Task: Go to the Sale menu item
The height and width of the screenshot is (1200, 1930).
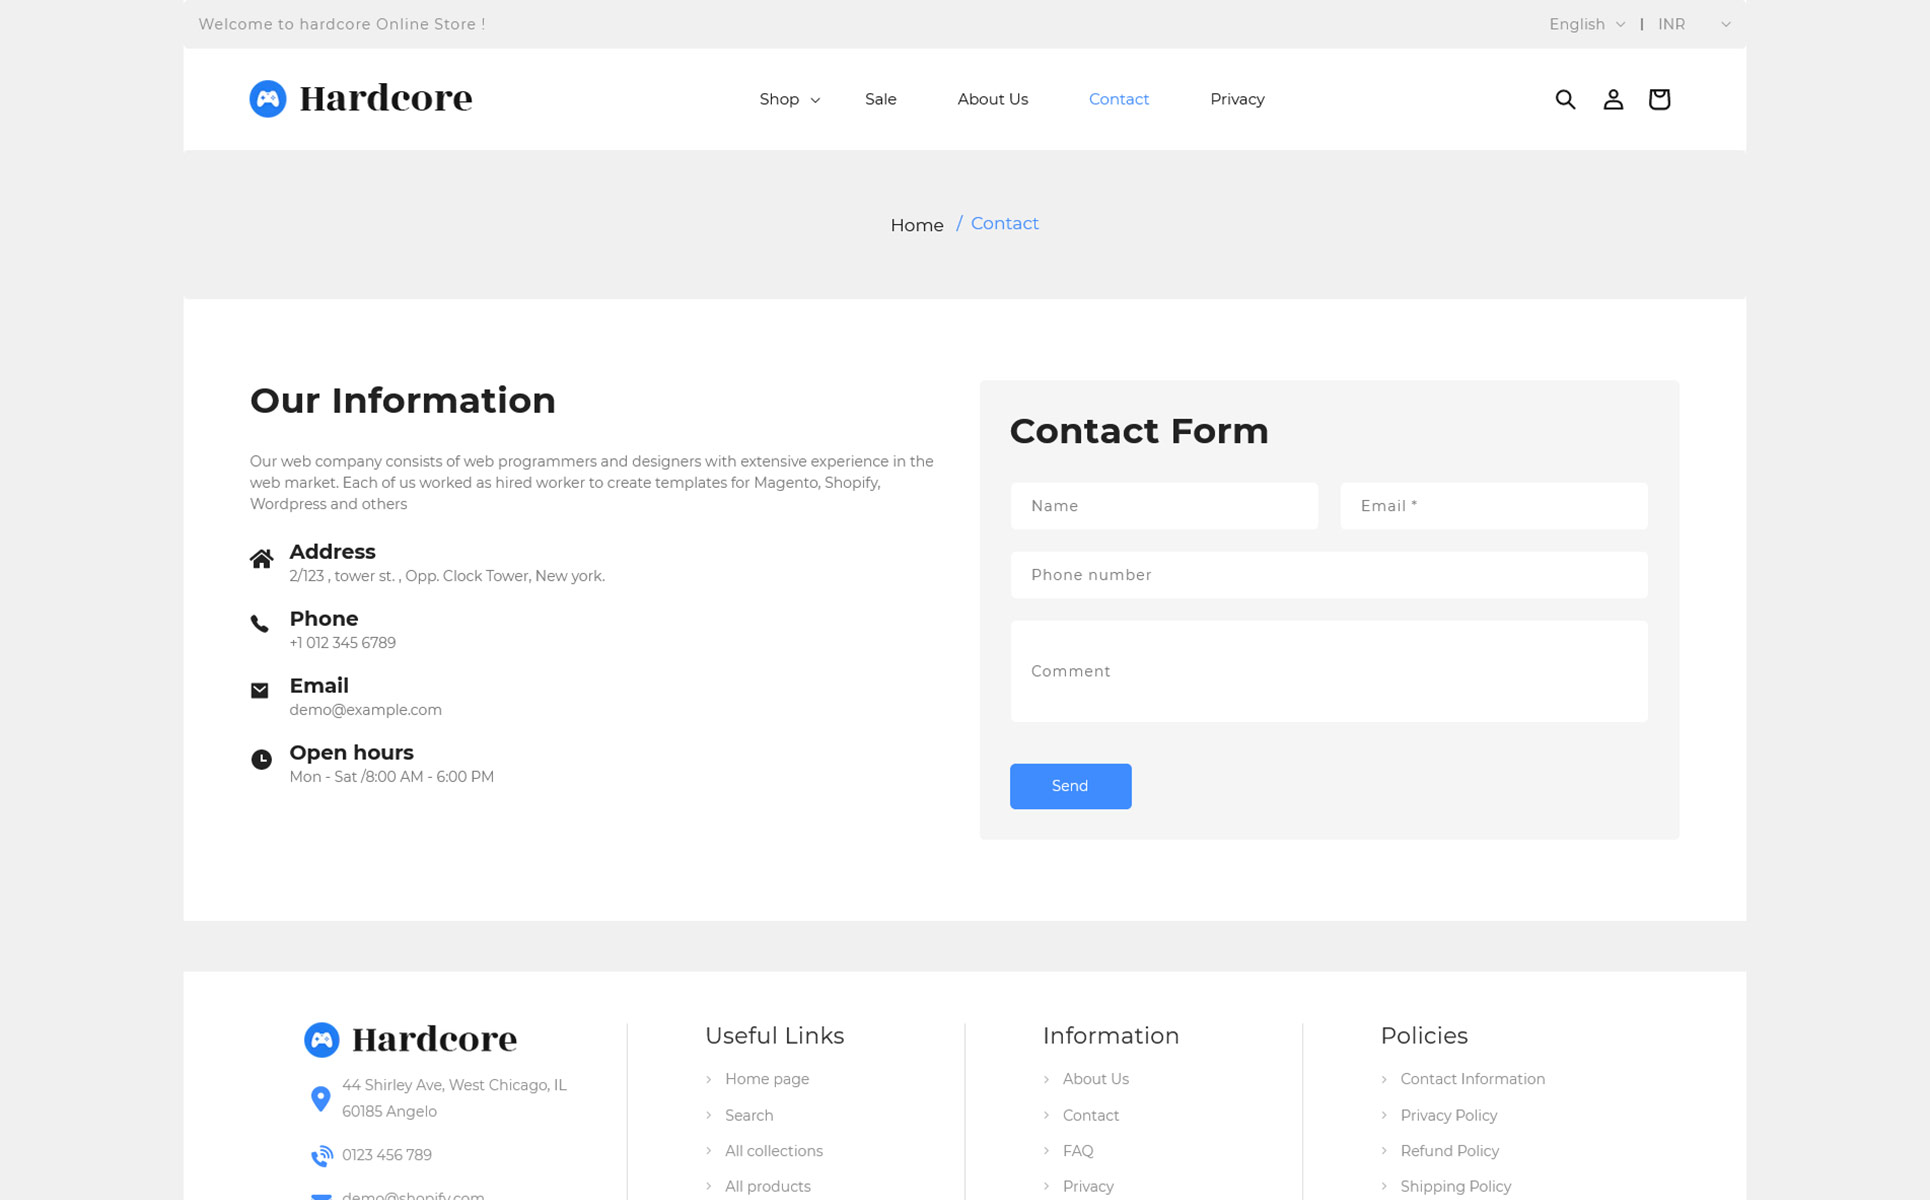Action: pyautogui.click(x=880, y=99)
